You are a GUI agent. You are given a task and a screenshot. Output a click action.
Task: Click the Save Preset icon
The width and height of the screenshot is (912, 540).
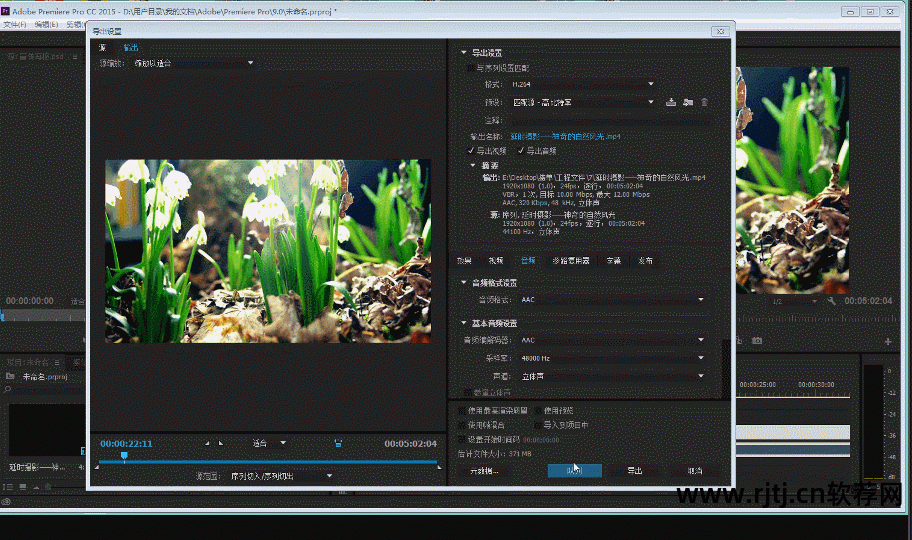(671, 102)
